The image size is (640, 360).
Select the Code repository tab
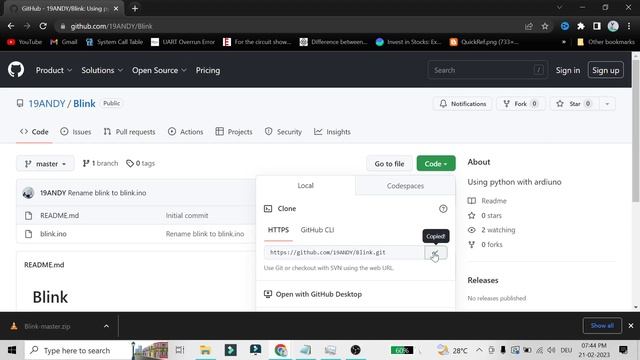[34, 131]
